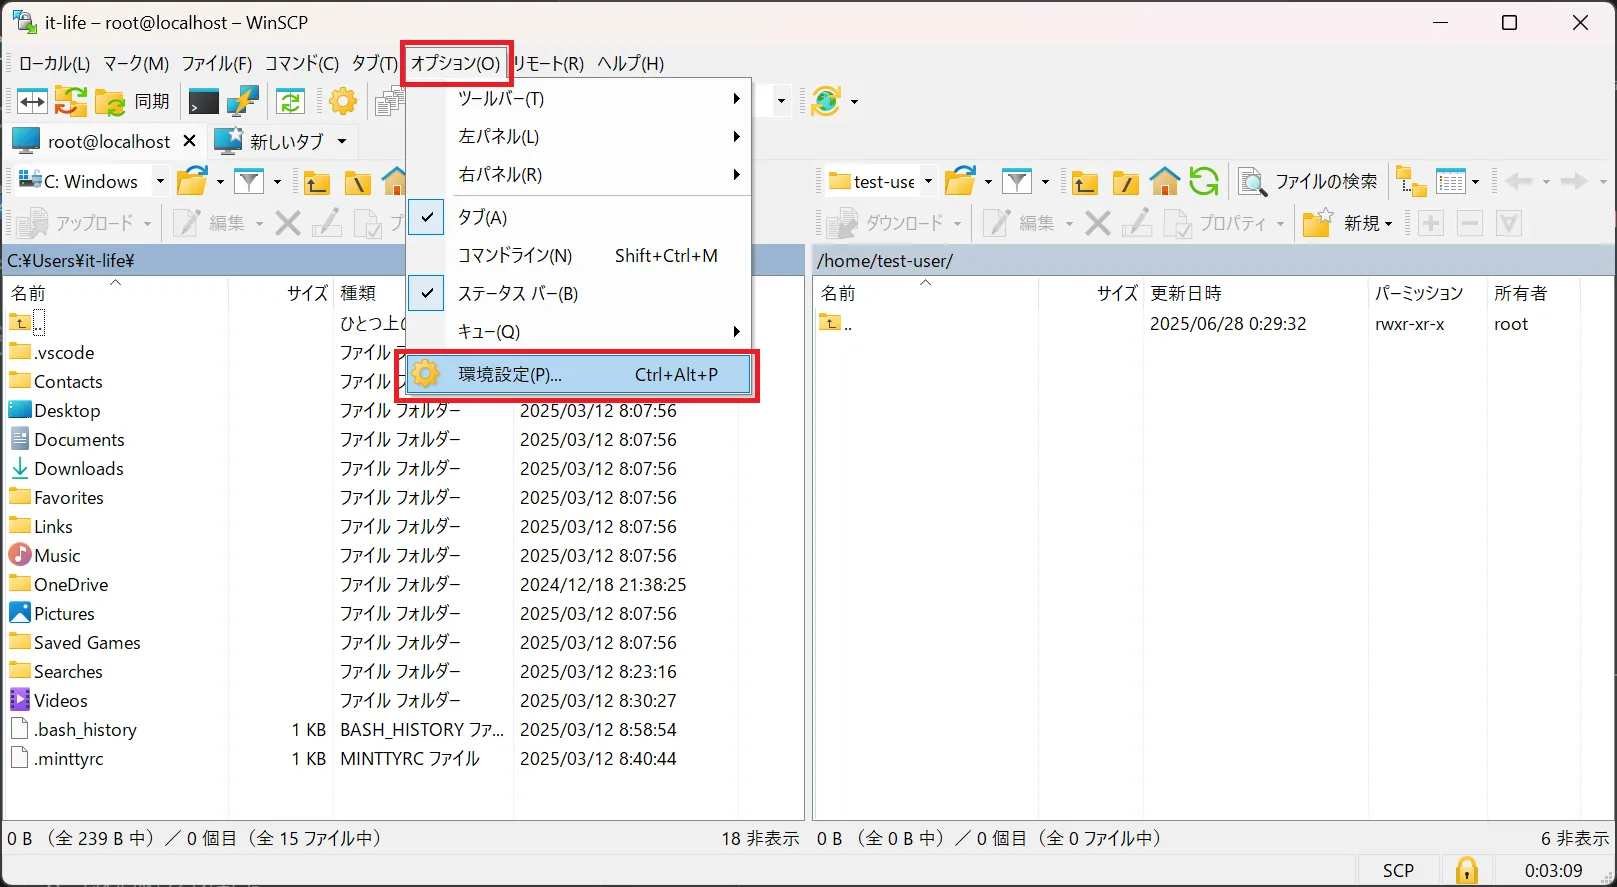Viewport: 1617px width, 887px height.
Task: Open the ファイル(F) menu
Action: [216, 63]
